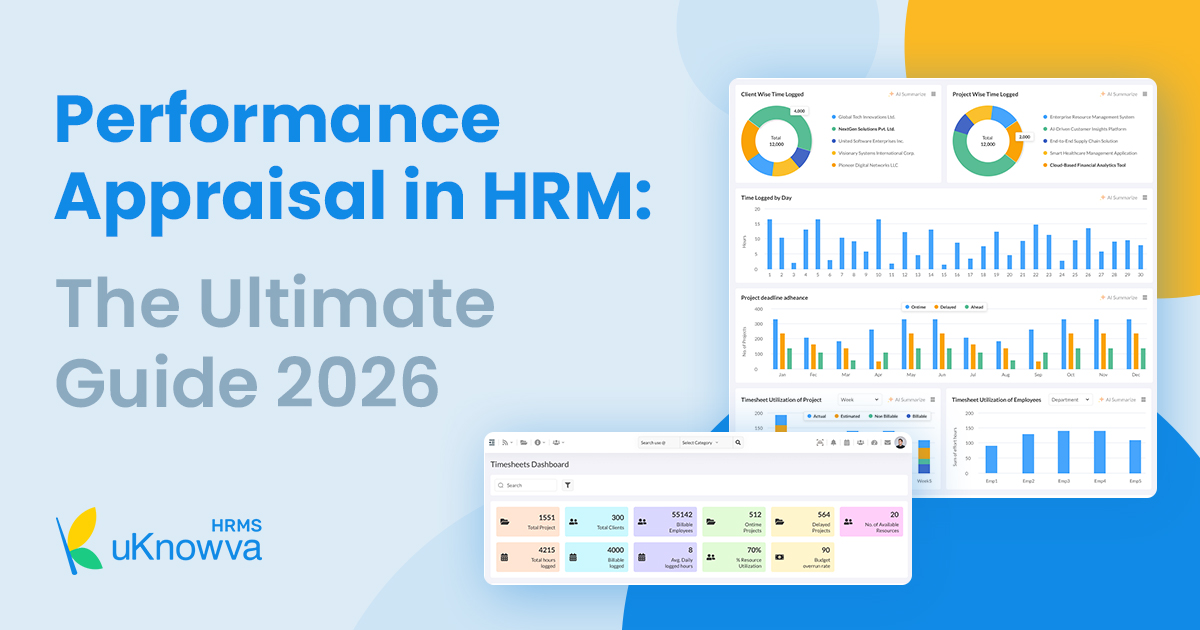Open the user profile avatar
This screenshot has width=1200, height=630.
[x=900, y=442]
